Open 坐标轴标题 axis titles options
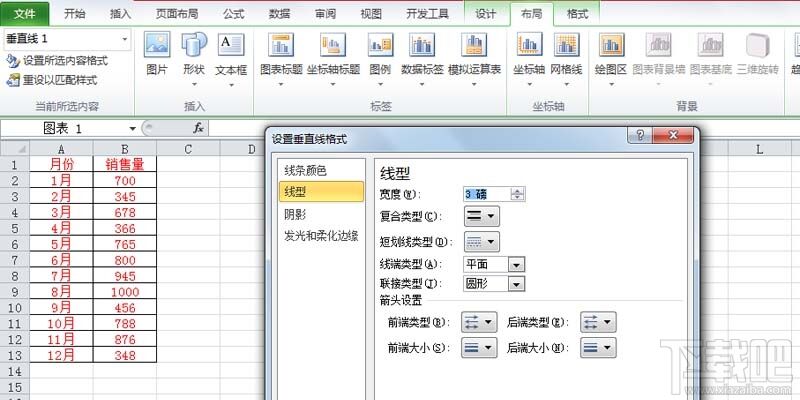 click(333, 57)
